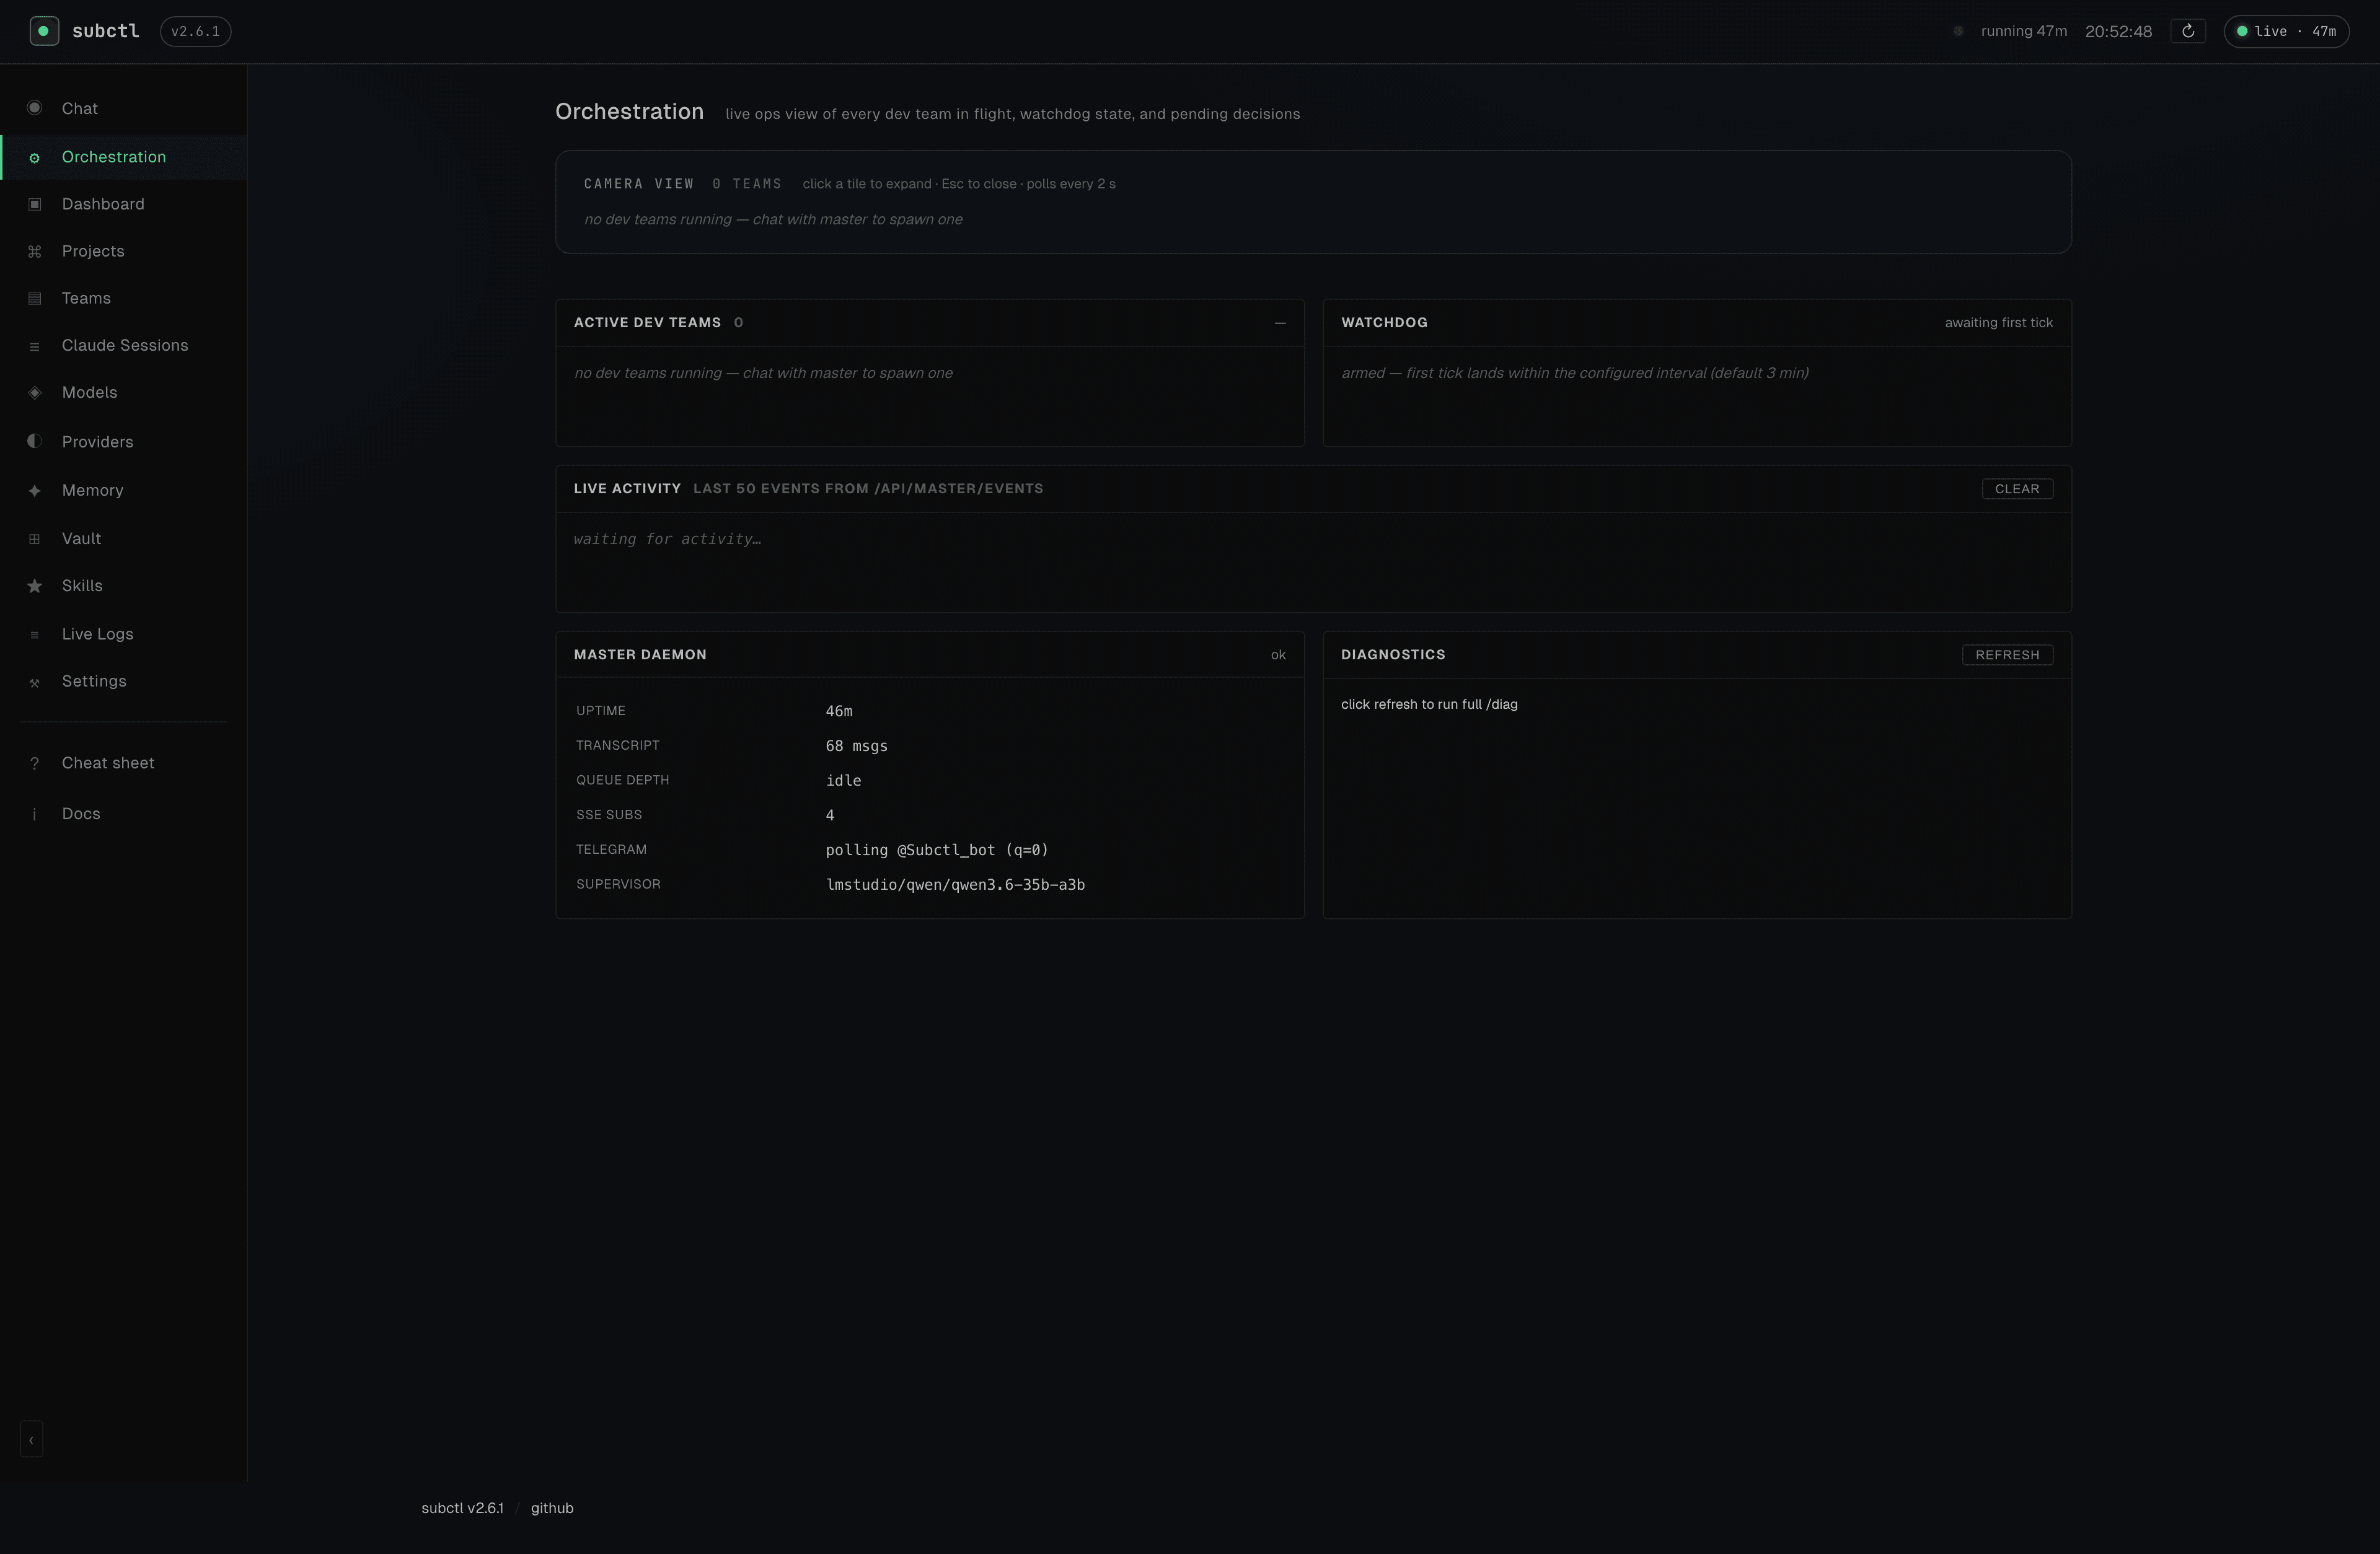Viewport: 2380px width, 1554px height.
Task: Click the Teams sidebar icon
Action: click(35, 299)
